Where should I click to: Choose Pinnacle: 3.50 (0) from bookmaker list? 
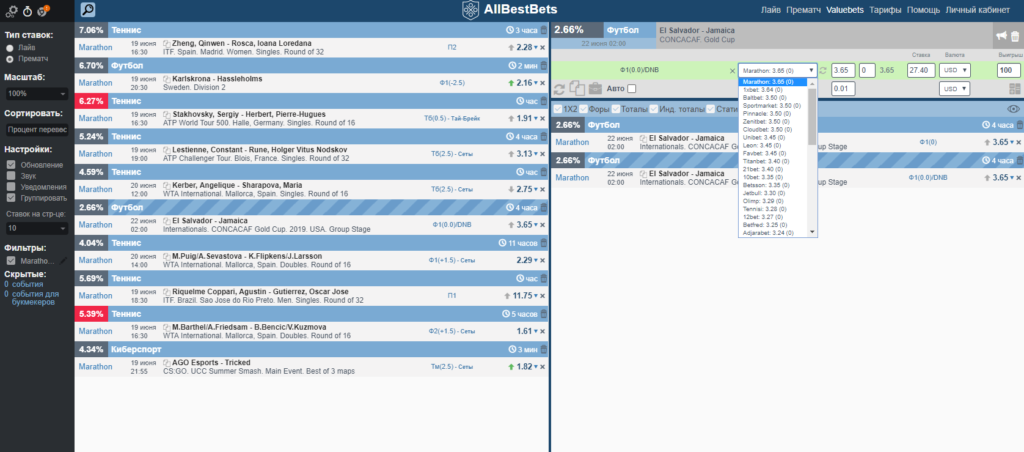(x=773, y=113)
